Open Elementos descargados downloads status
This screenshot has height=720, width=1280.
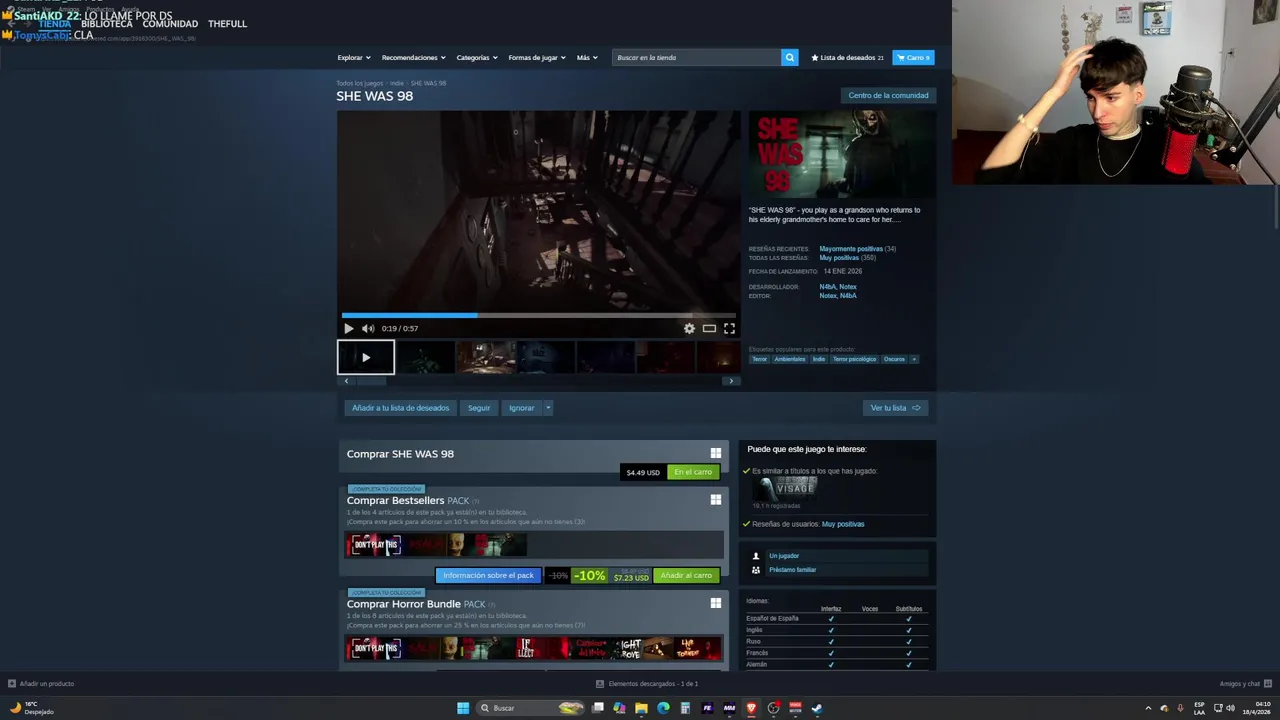(647, 684)
